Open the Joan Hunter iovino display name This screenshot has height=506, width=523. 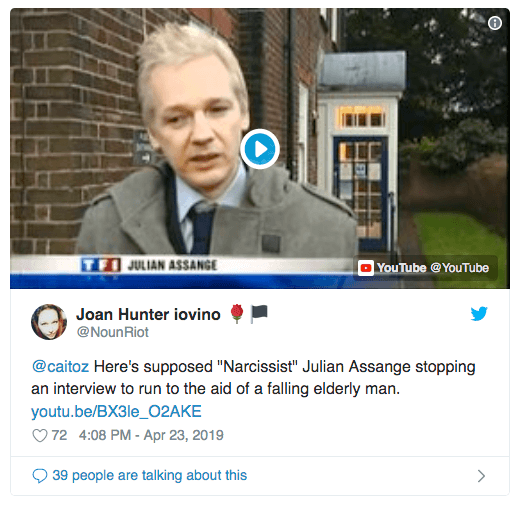pyautogui.click(x=148, y=314)
